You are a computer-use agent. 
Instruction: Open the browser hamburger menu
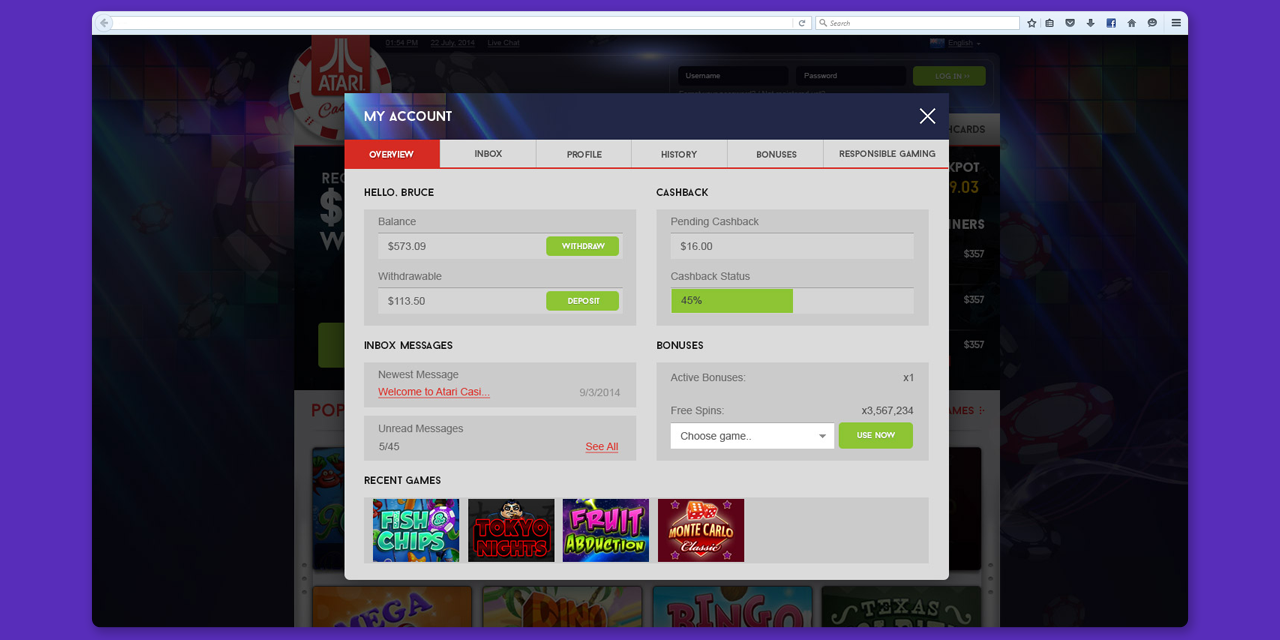pos(1176,23)
